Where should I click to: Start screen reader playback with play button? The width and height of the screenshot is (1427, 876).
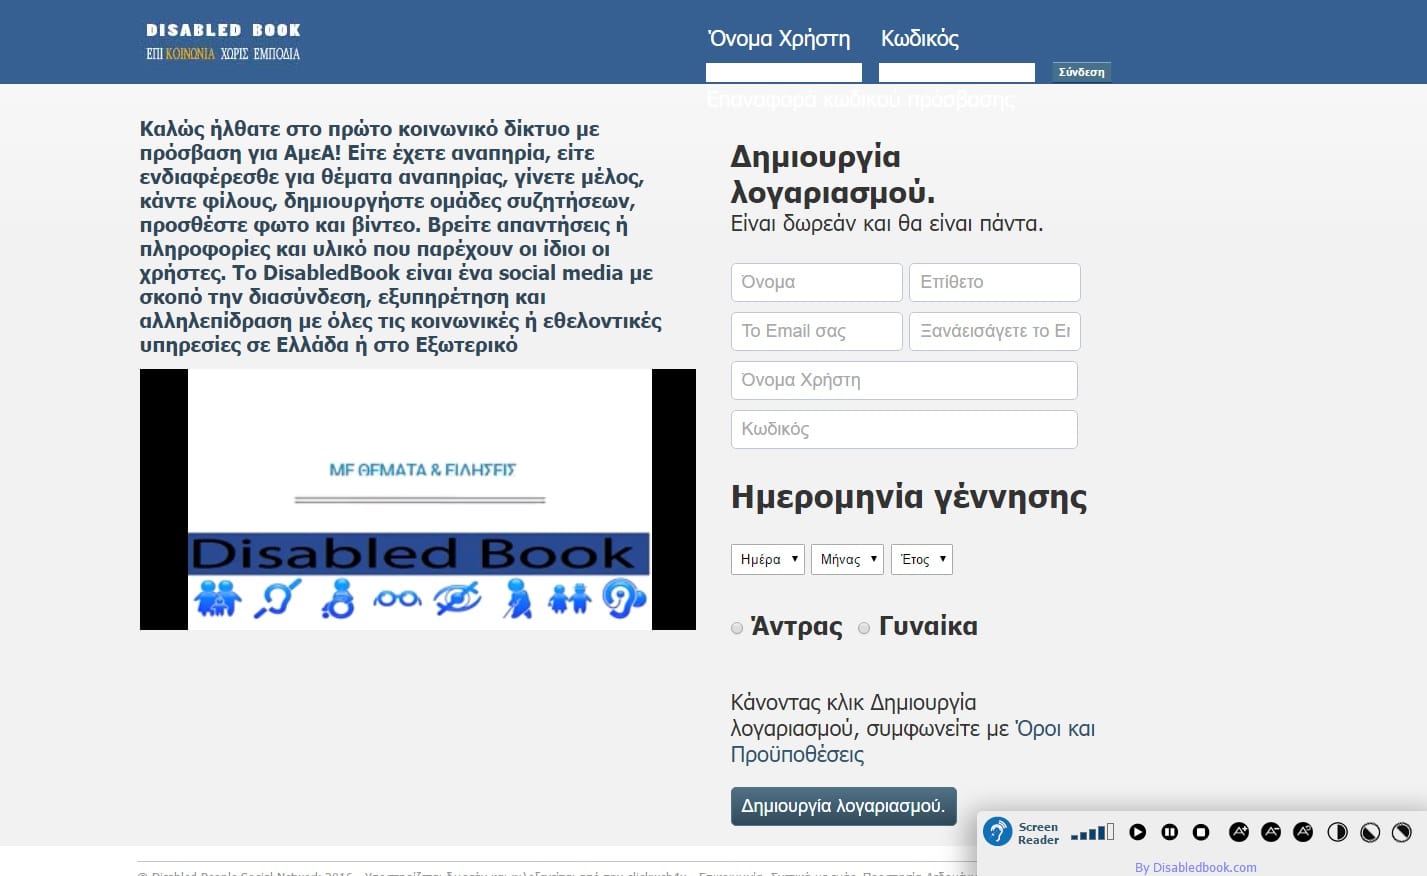pos(1138,832)
